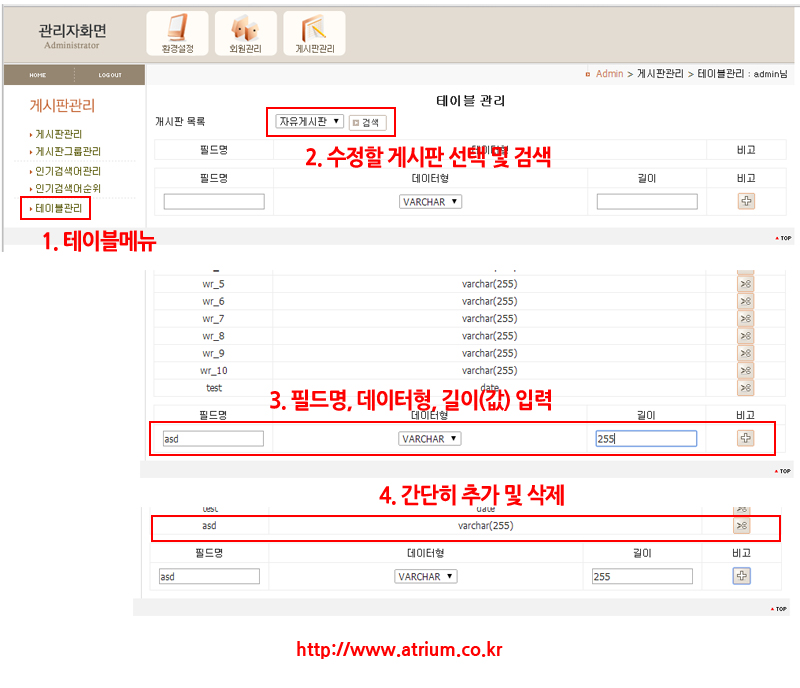
Task: Click the LOGOUT tab in sidebar
Action: point(110,75)
